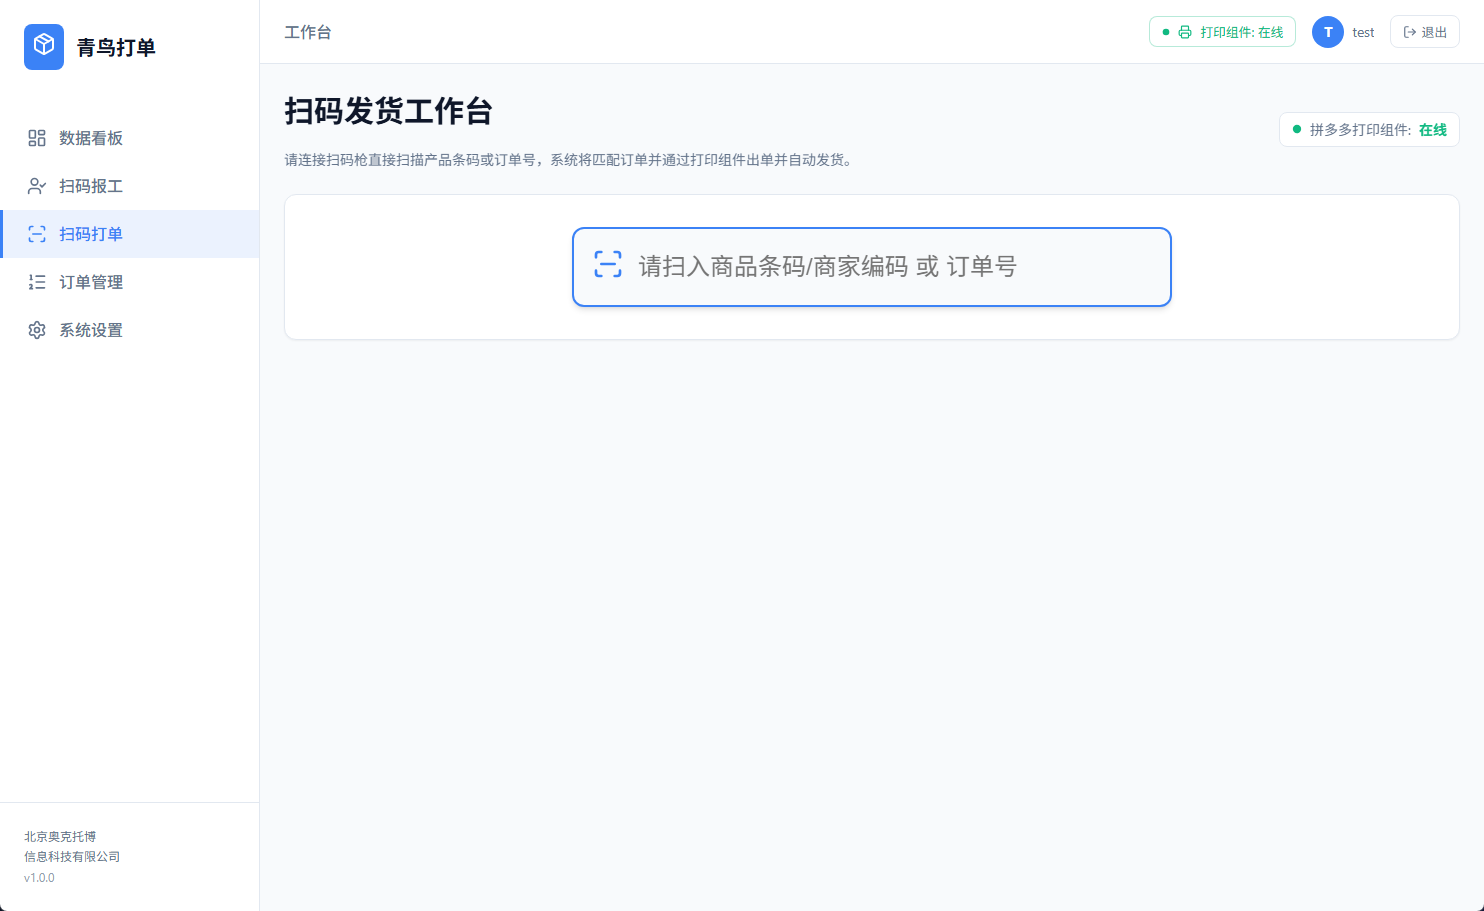Screen dimensions: 1484x911
Task: Open 扫码报工 menu item
Action: click(130, 186)
